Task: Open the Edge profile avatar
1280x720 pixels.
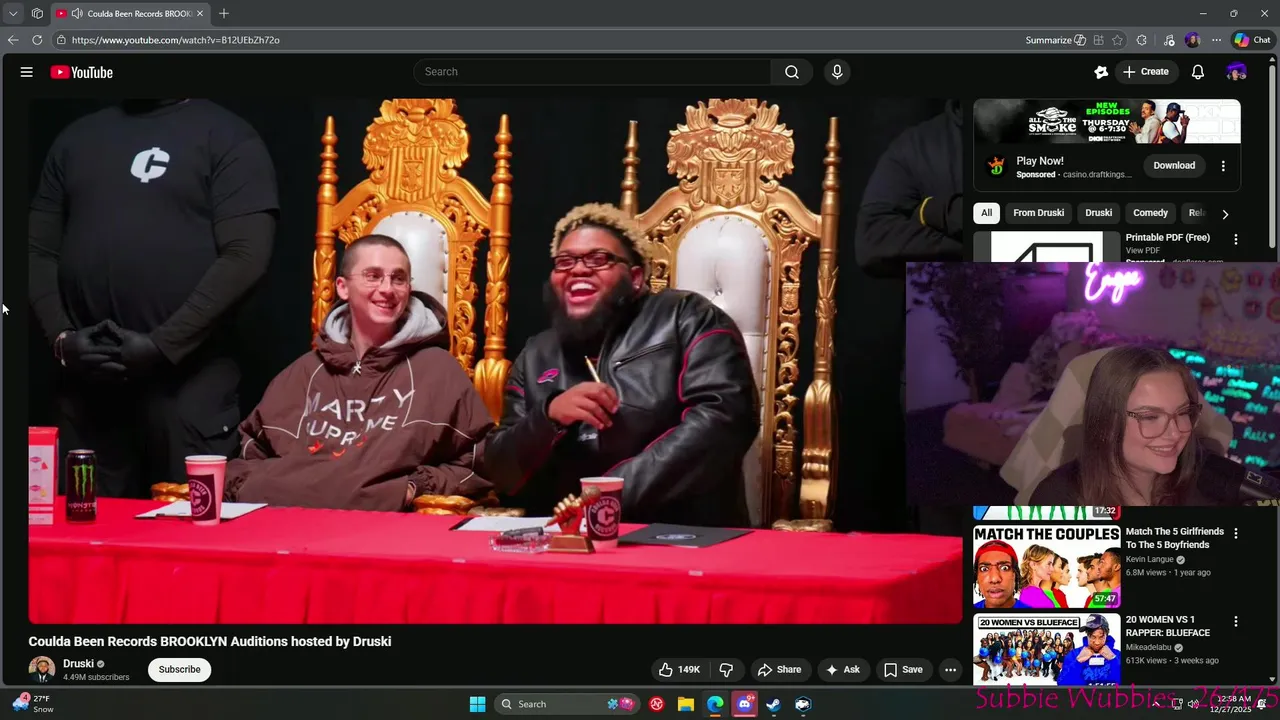Action: 1192,40
